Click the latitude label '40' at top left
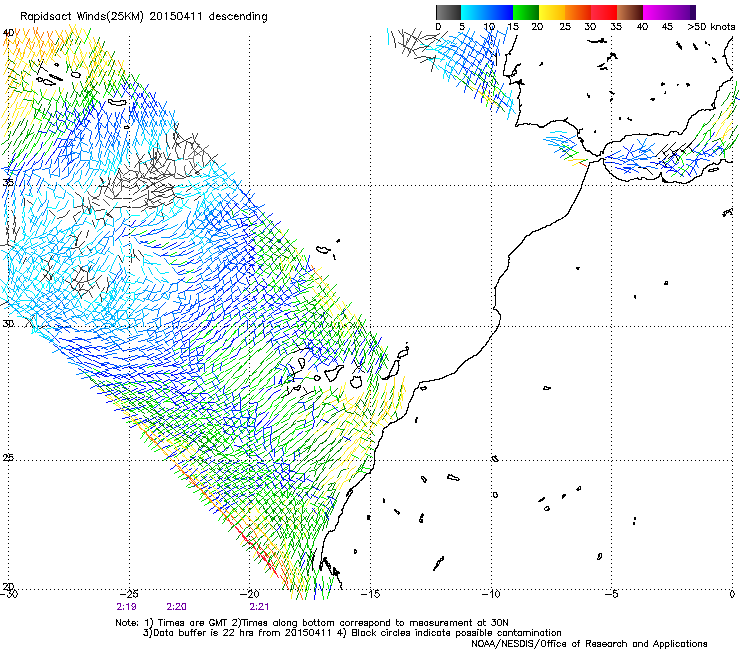 (8, 33)
